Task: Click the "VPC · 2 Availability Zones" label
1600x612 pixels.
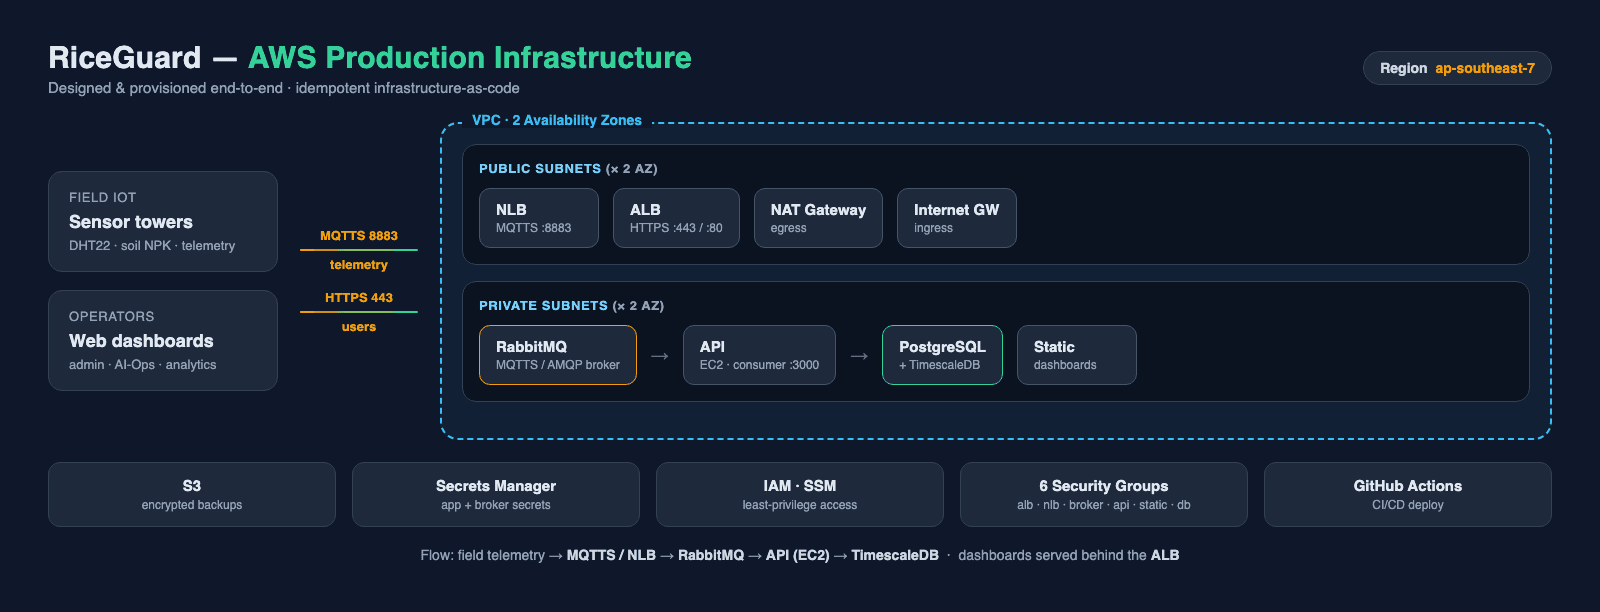Action: point(557,120)
